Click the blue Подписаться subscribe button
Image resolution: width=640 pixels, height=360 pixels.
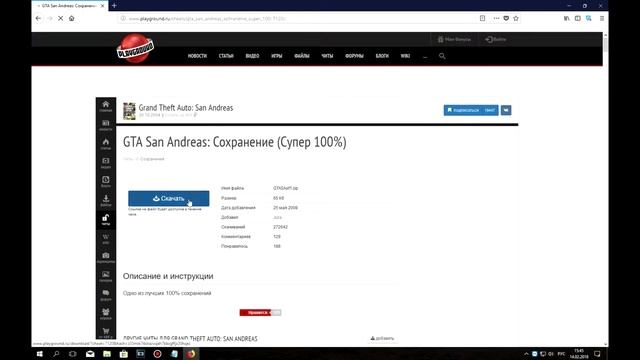click(471, 110)
